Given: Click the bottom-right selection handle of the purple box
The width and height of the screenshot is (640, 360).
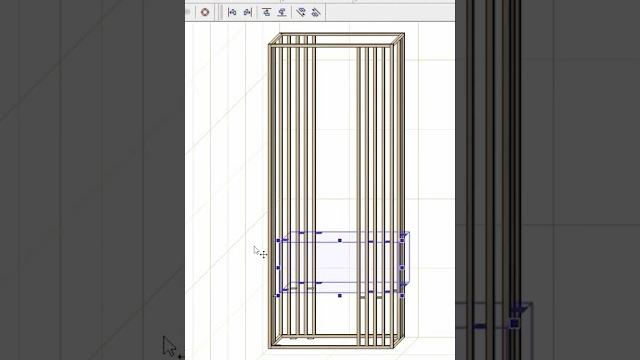Looking at the screenshot, I should pyautogui.click(x=402, y=296).
